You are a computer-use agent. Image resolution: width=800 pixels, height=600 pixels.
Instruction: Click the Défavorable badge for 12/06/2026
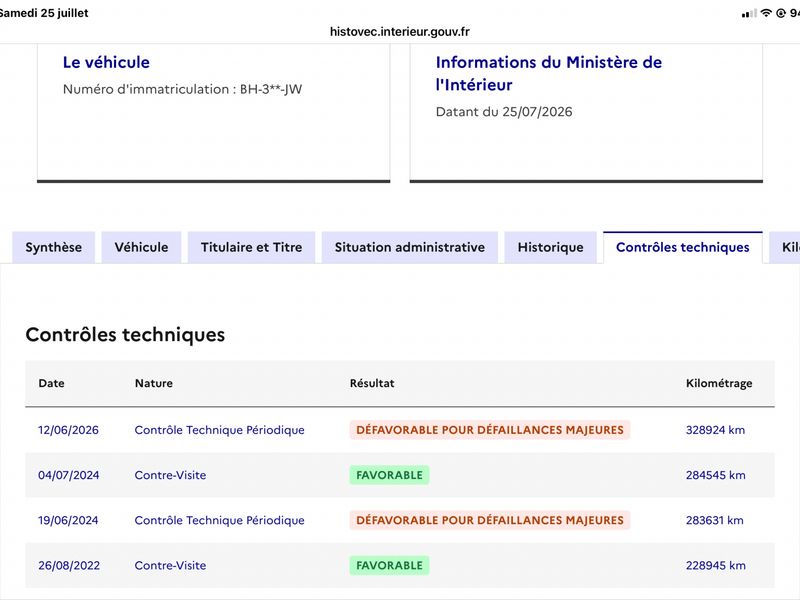pos(490,430)
